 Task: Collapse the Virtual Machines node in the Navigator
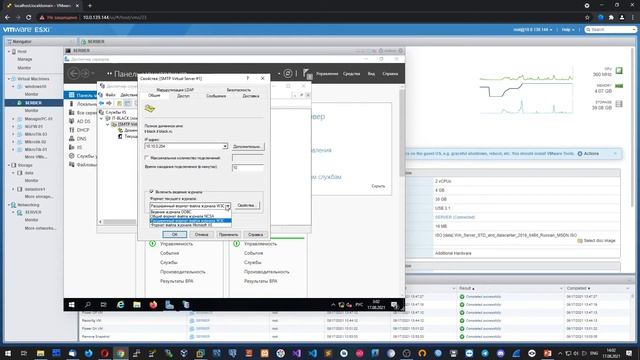[9, 79]
